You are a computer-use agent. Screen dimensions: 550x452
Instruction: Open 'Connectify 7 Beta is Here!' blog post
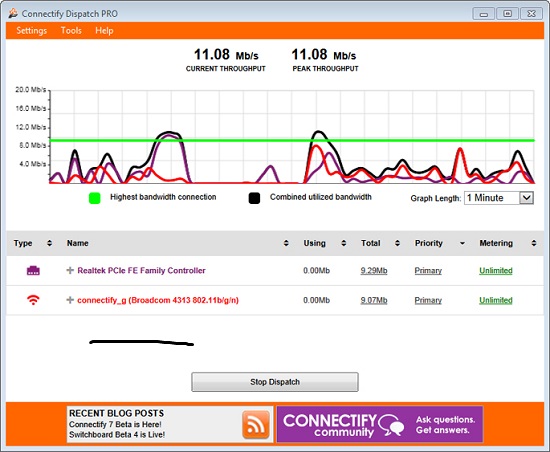point(115,424)
